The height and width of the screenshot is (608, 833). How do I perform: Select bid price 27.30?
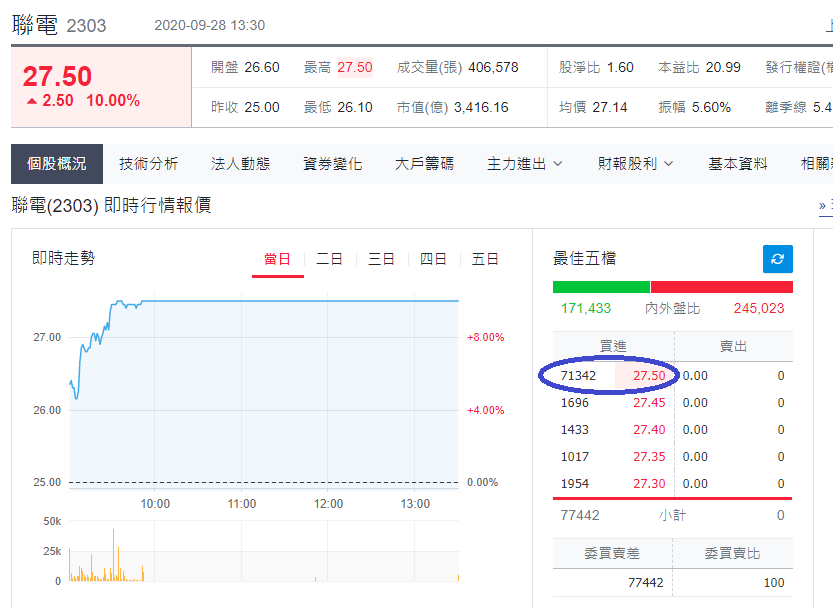click(649, 484)
